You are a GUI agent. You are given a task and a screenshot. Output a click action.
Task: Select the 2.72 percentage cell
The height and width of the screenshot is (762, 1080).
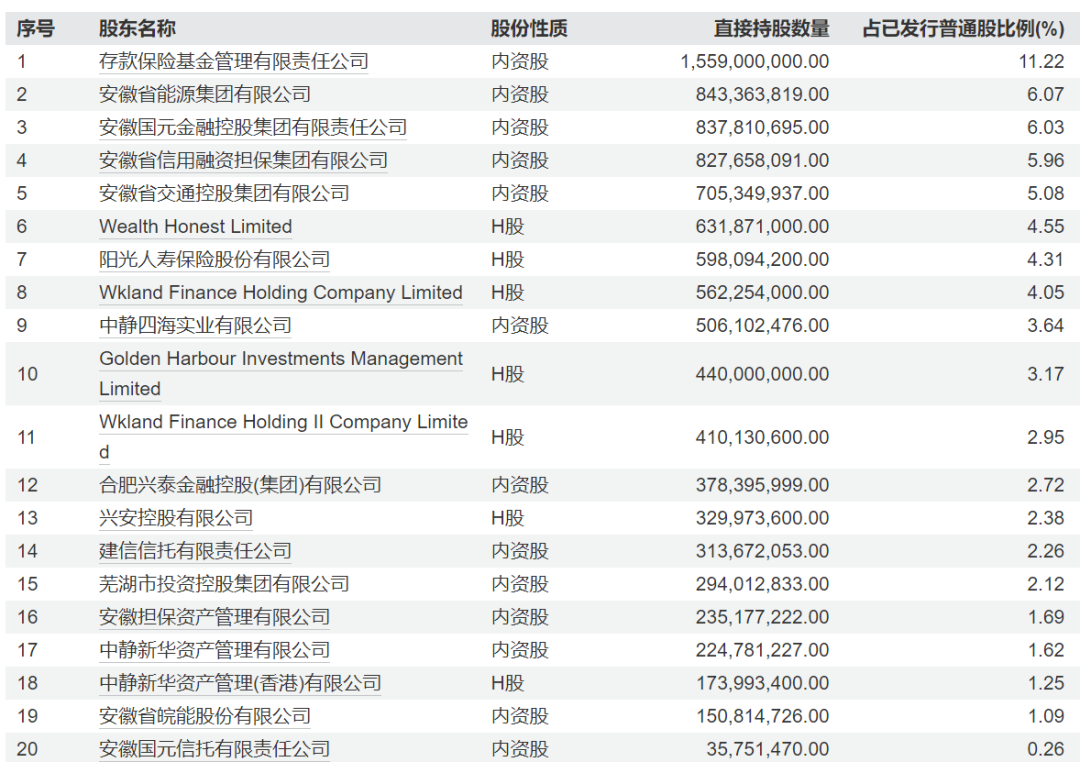pos(1046,486)
